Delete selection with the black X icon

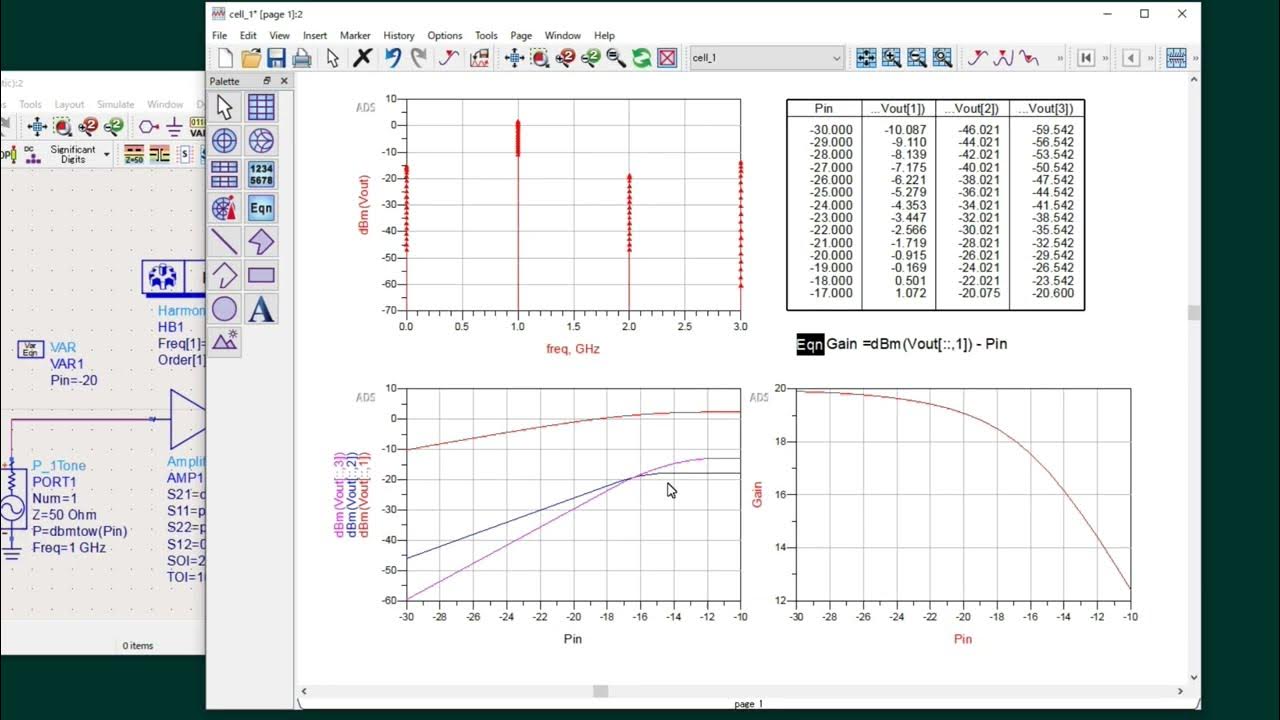[362, 58]
